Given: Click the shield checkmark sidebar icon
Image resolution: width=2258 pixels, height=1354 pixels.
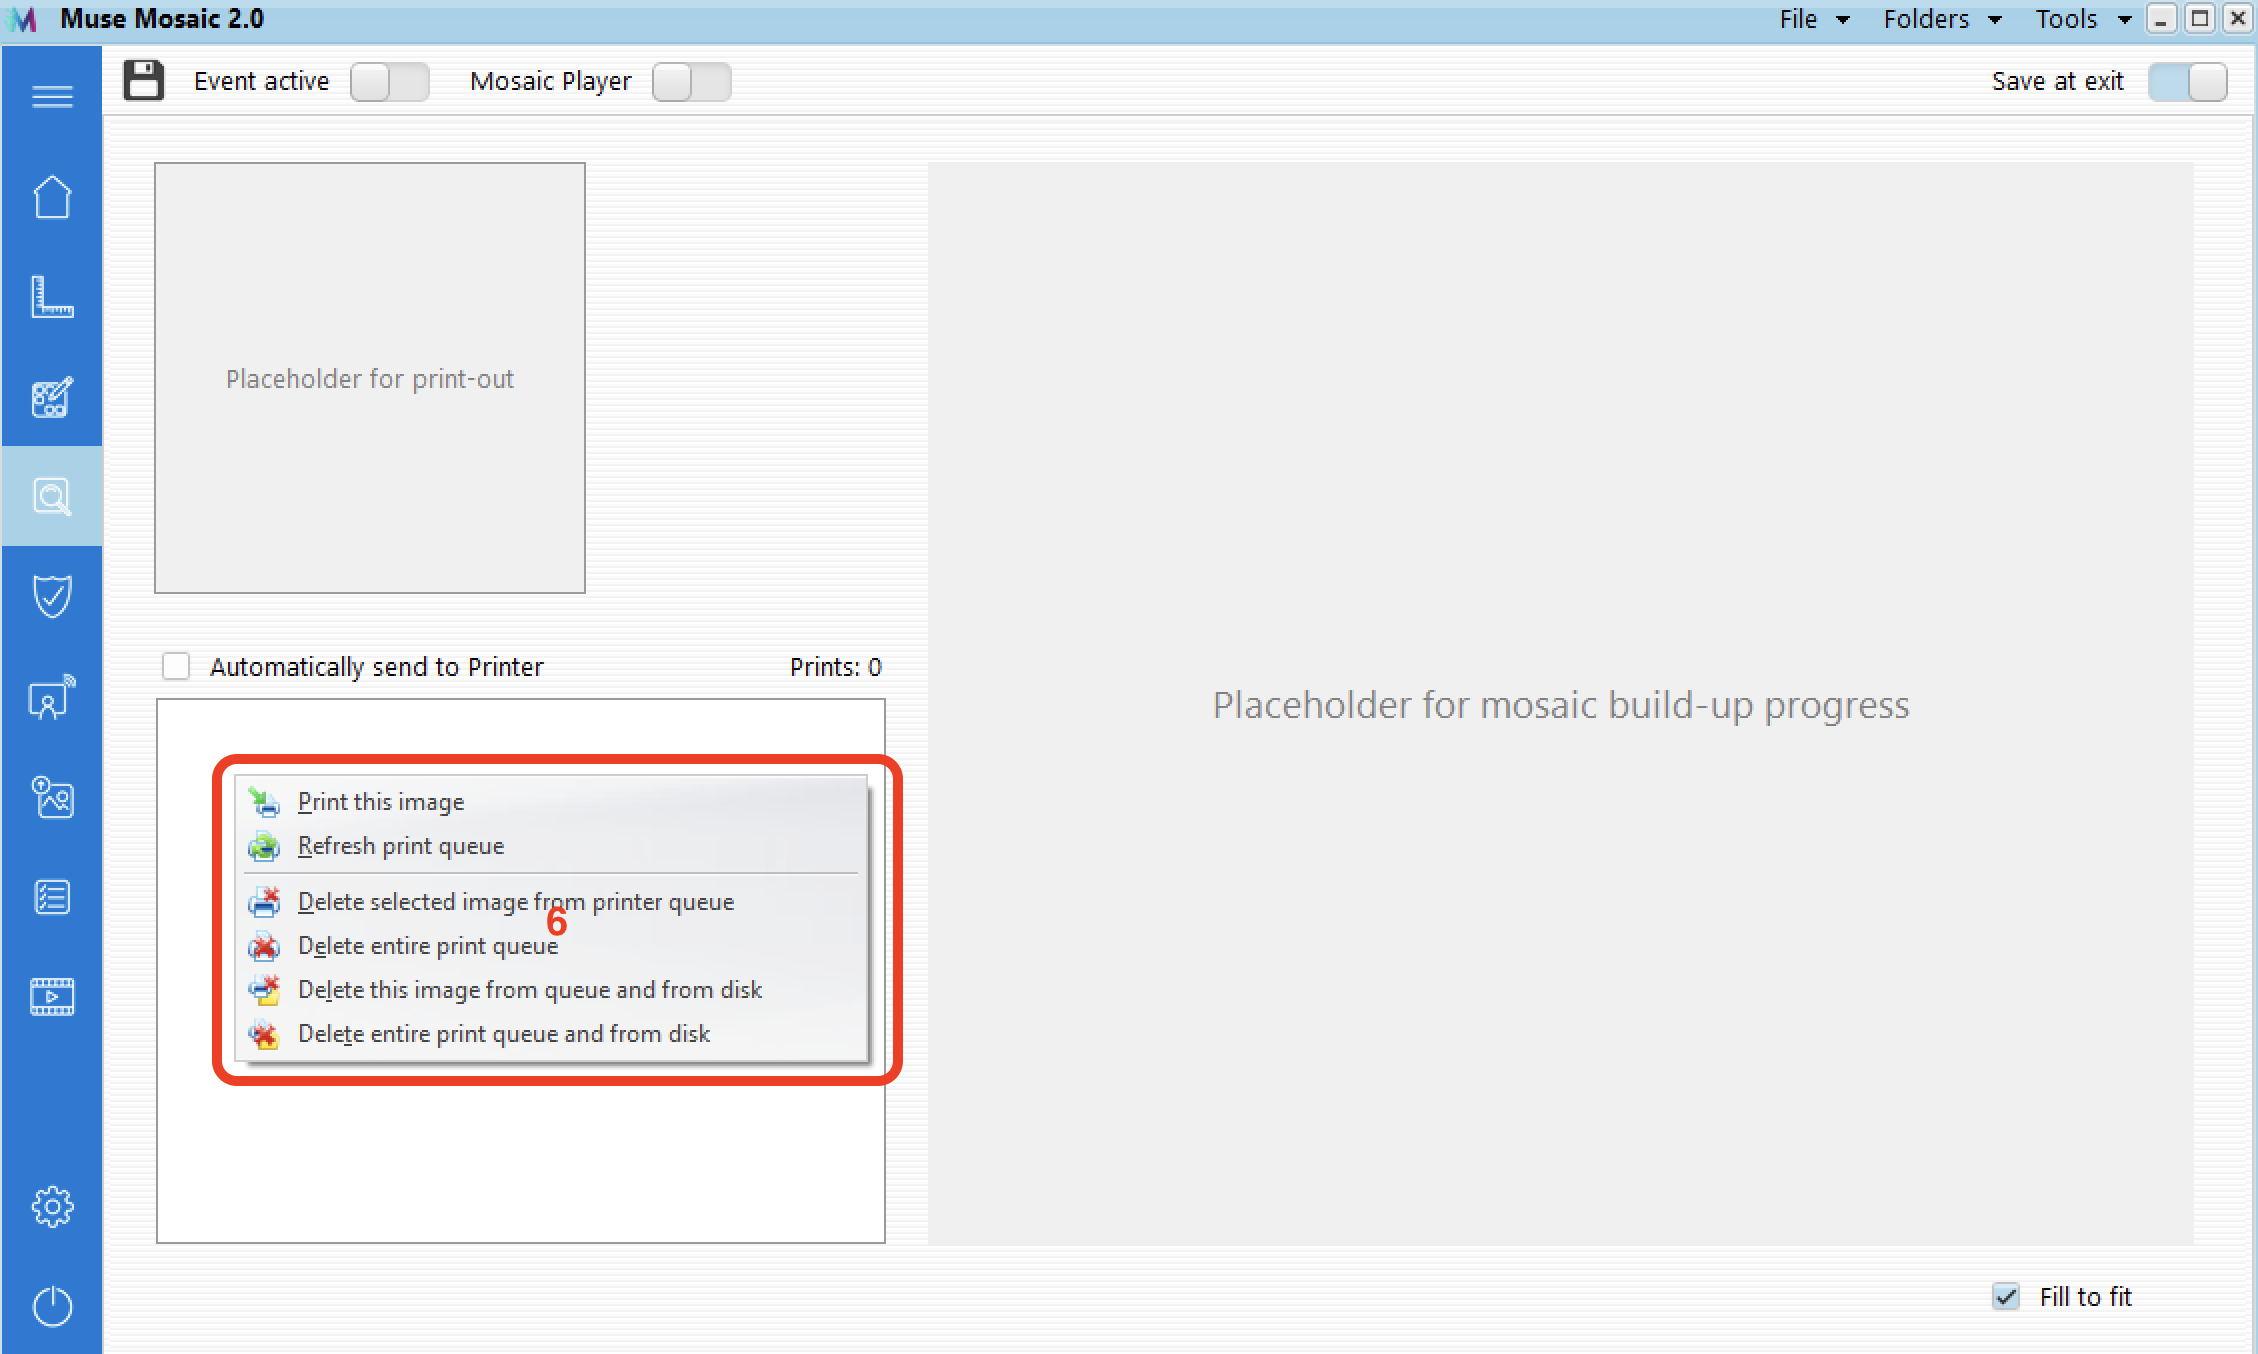Looking at the screenshot, I should tap(52, 597).
